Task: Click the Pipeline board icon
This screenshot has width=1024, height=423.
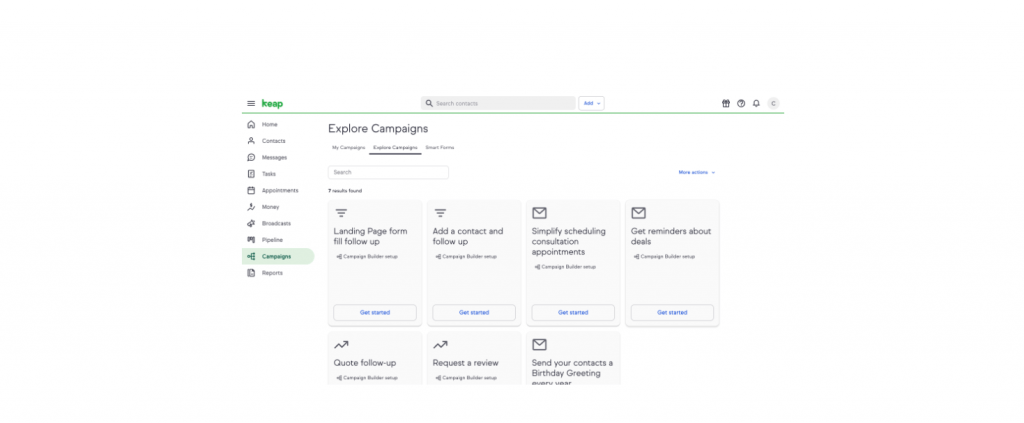Action: tap(251, 240)
